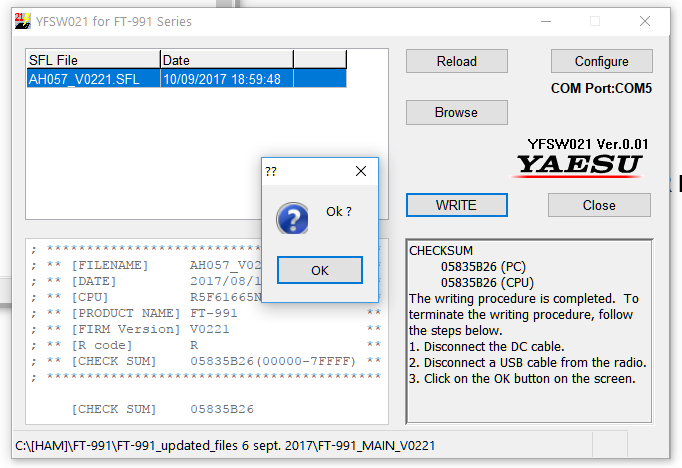Viewport: 682px width, 468px height.
Task: Close the '??' confirmation dialog with X
Action: tap(361, 172)
